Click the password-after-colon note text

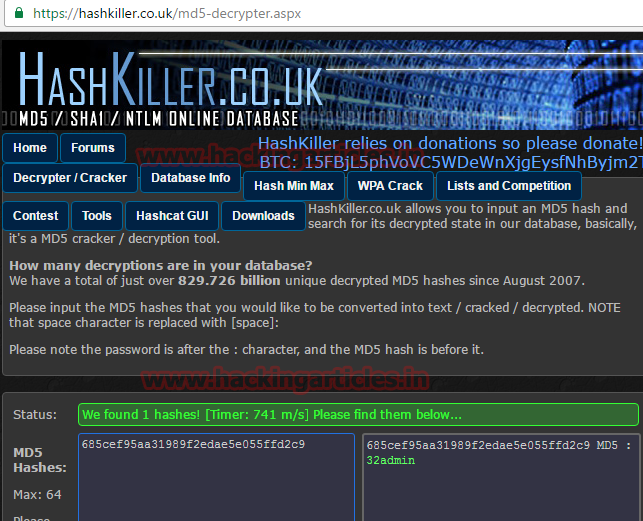(246, 350)
